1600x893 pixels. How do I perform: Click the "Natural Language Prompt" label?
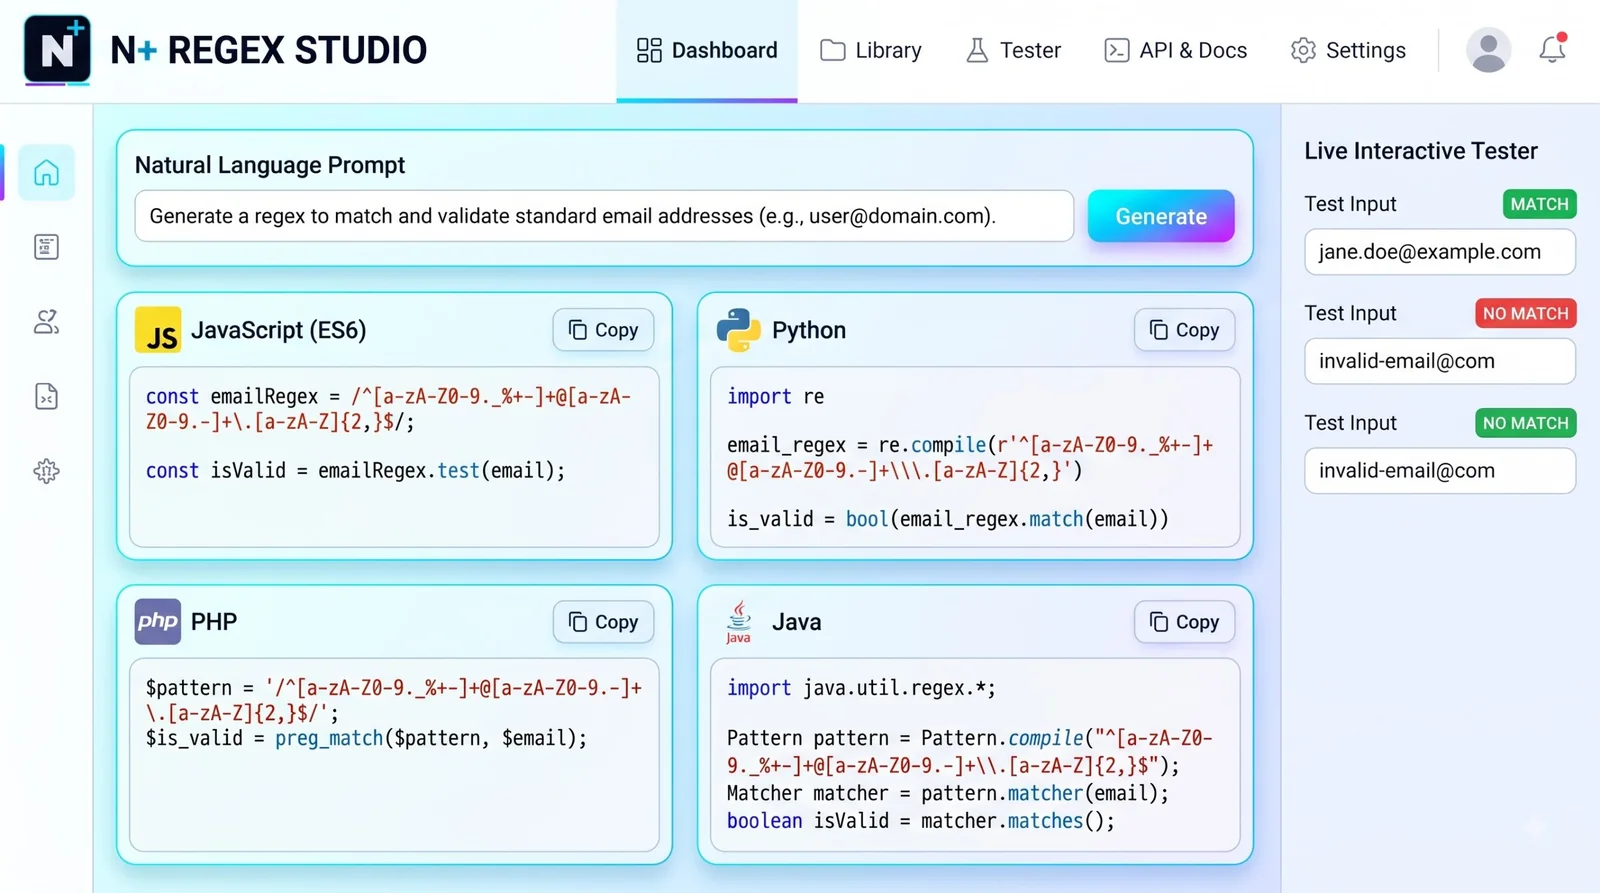click(x=270, y=165)
